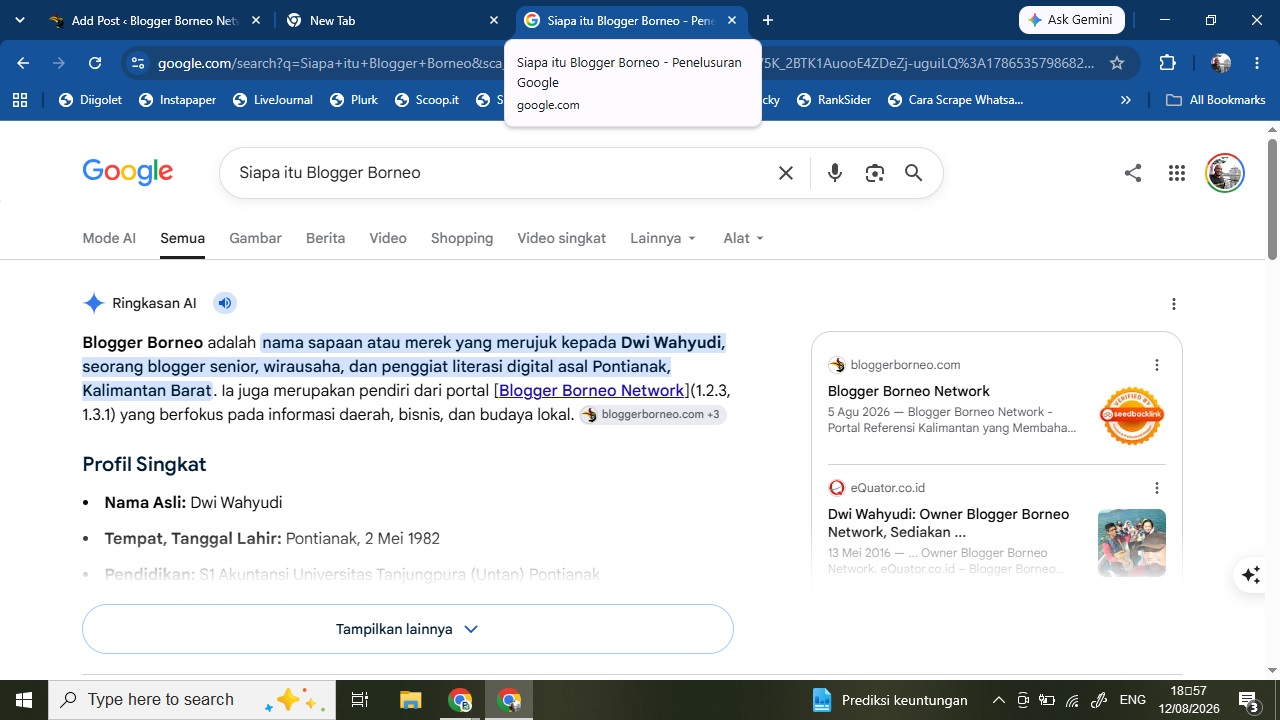This screenshot has height=720, width=1280.
Task: Click the page vertical scrollbar
Action: pyautogui.click(x=1272, y=200)
